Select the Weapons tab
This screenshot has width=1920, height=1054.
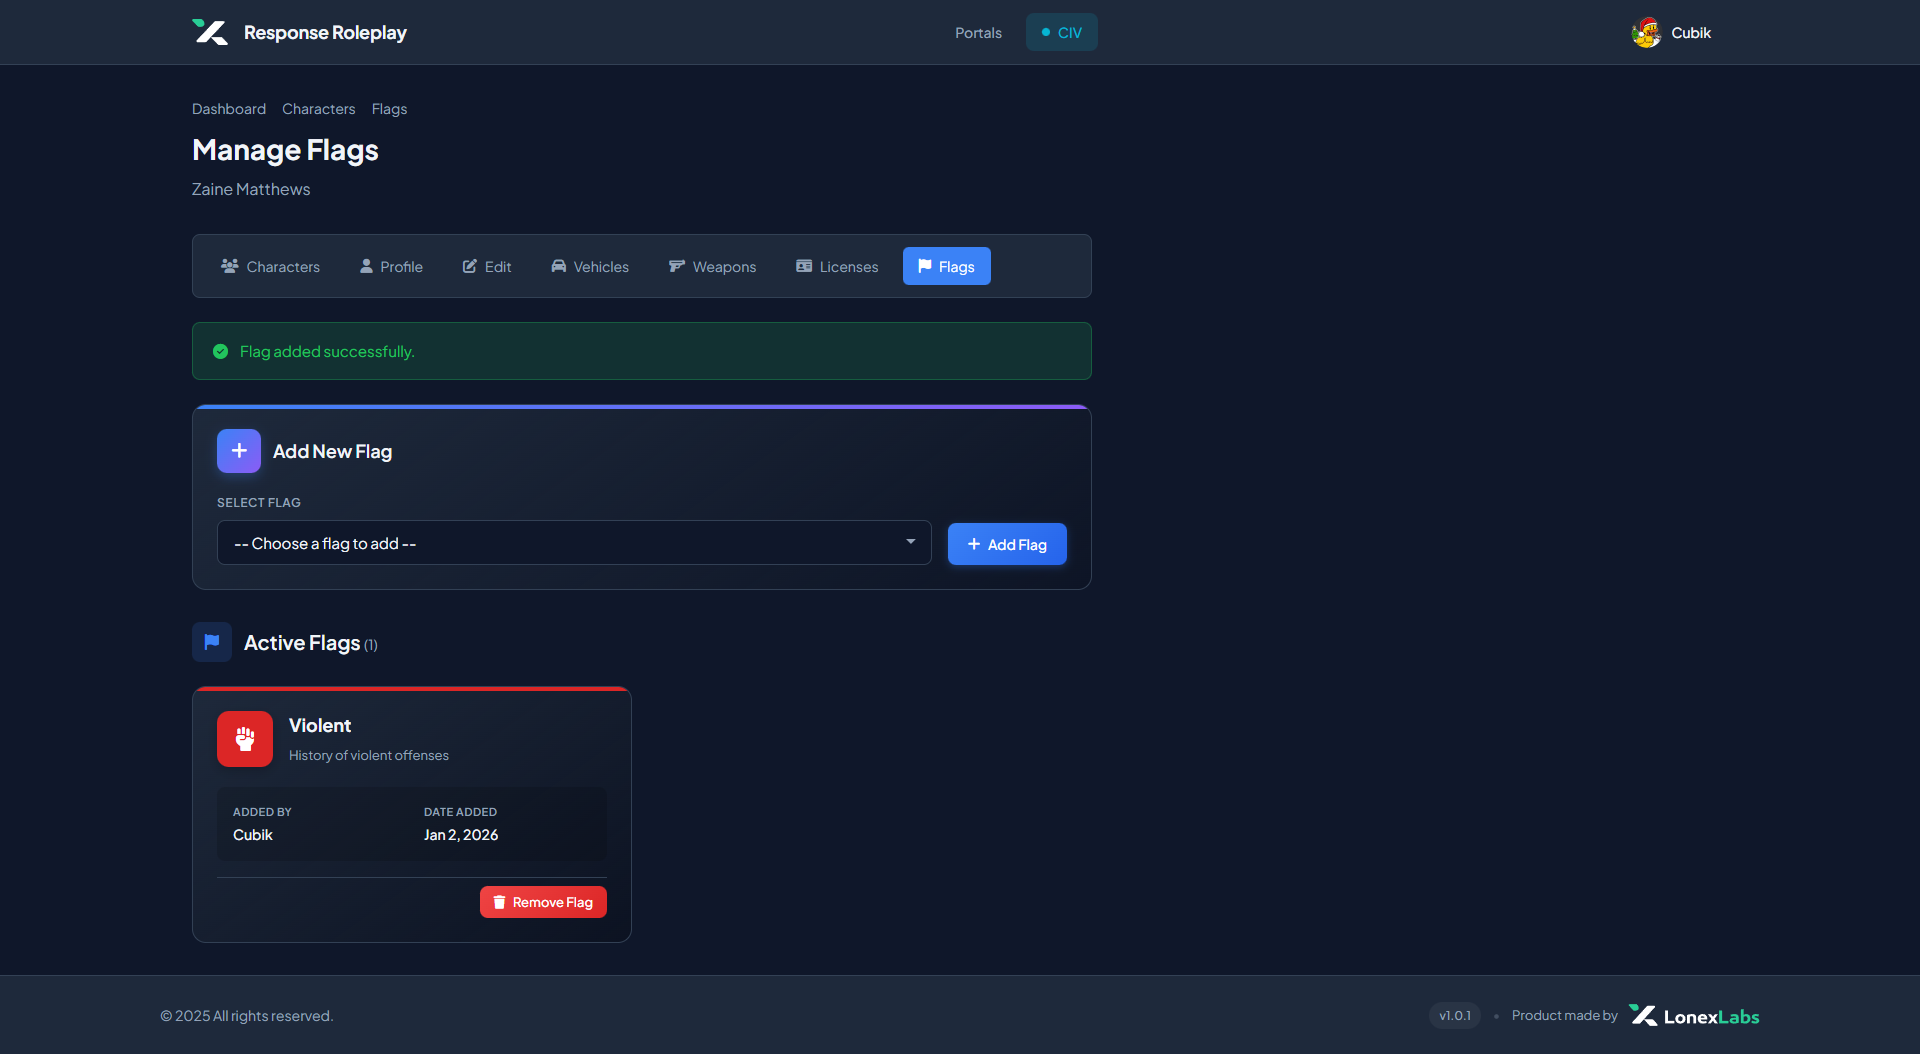click(x=713, y=267)
